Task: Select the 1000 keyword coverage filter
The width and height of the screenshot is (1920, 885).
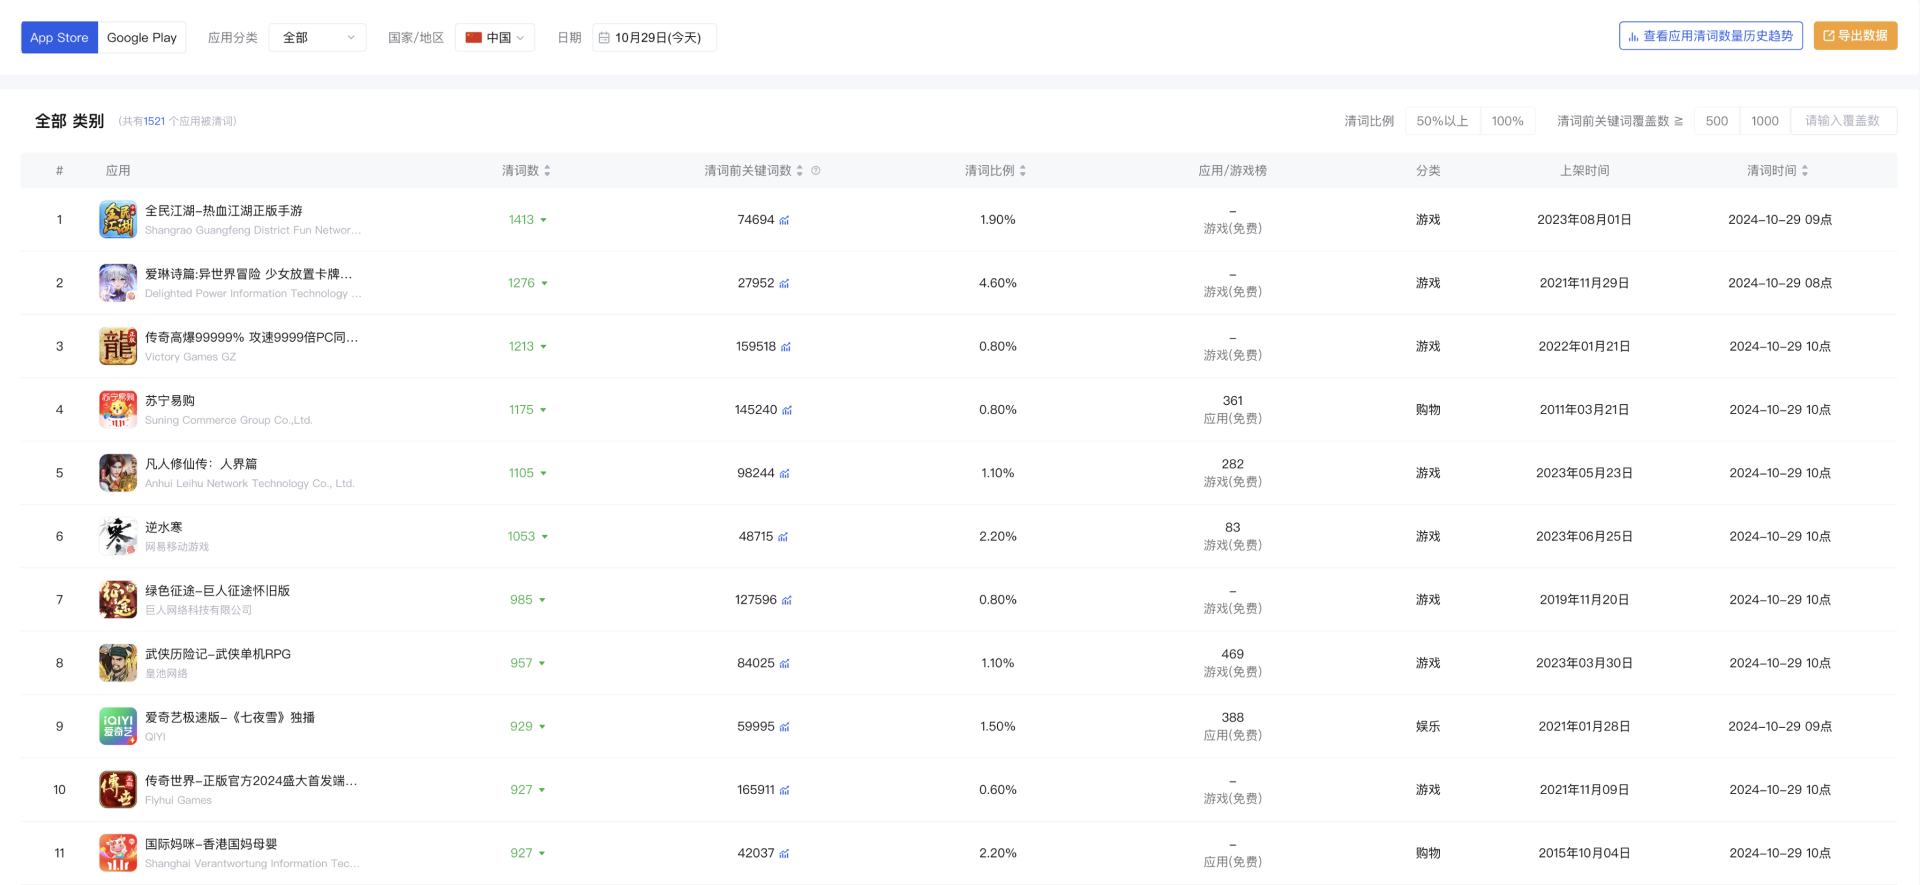Action: pos(1764,121)
